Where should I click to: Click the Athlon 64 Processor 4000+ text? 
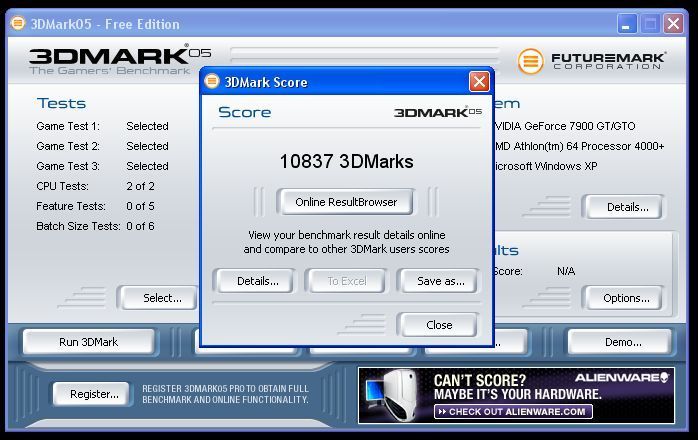580,146
